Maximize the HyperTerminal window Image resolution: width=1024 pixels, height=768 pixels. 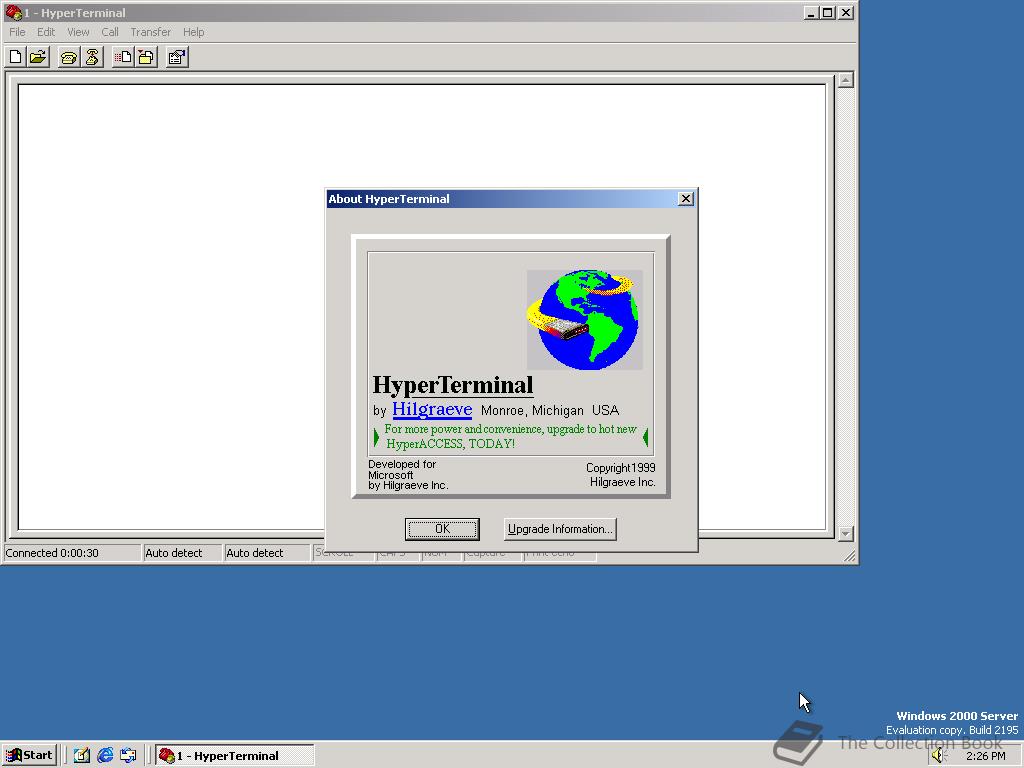point(828,12)
